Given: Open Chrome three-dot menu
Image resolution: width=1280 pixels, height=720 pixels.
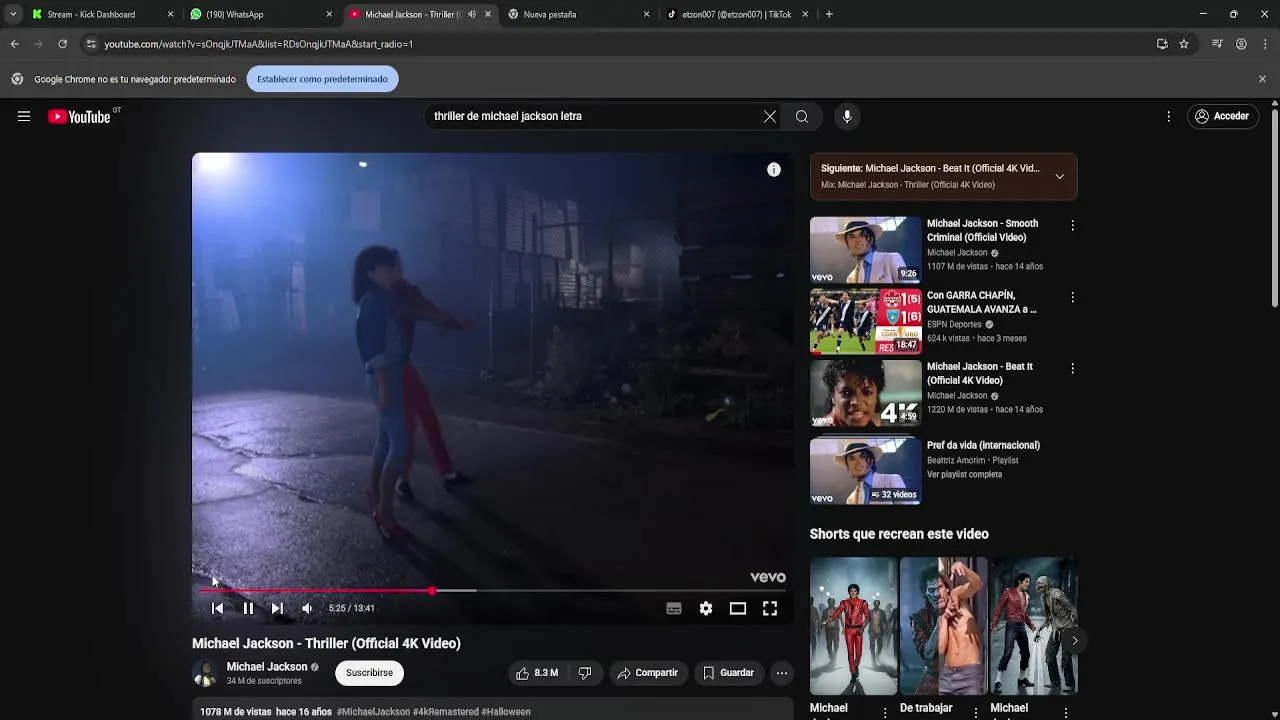Looking at the screenshot, I should [1265, 44].
